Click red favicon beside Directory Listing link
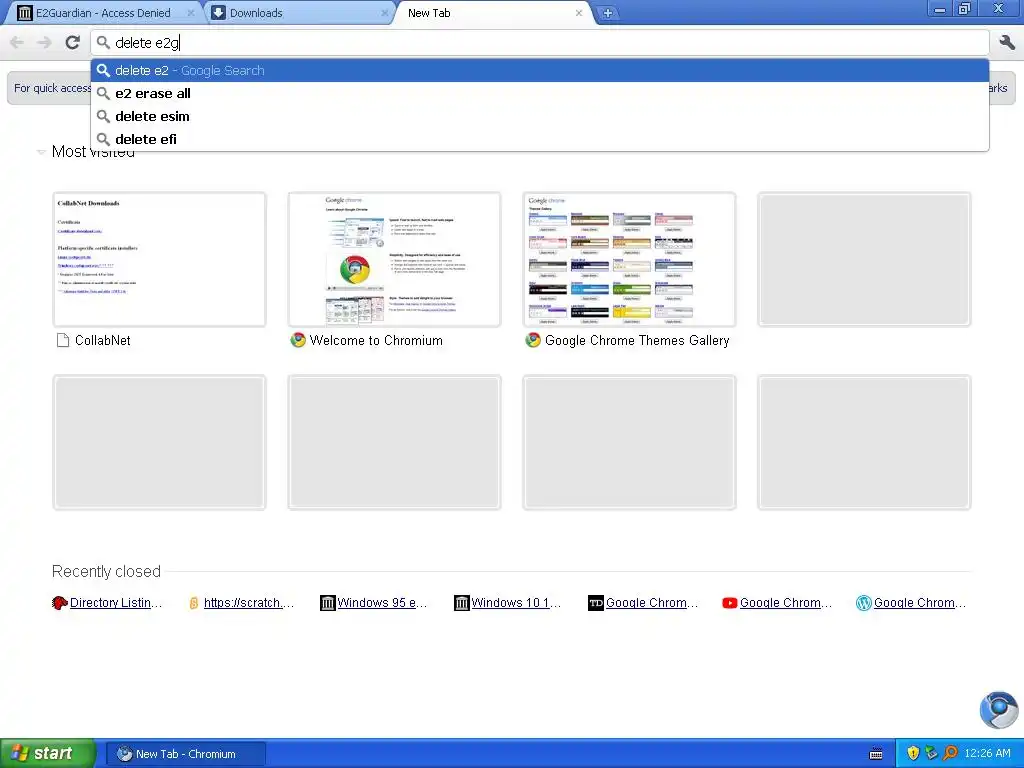The width and height of the screenshot is (1024, 768). click(x=59, y=603)
